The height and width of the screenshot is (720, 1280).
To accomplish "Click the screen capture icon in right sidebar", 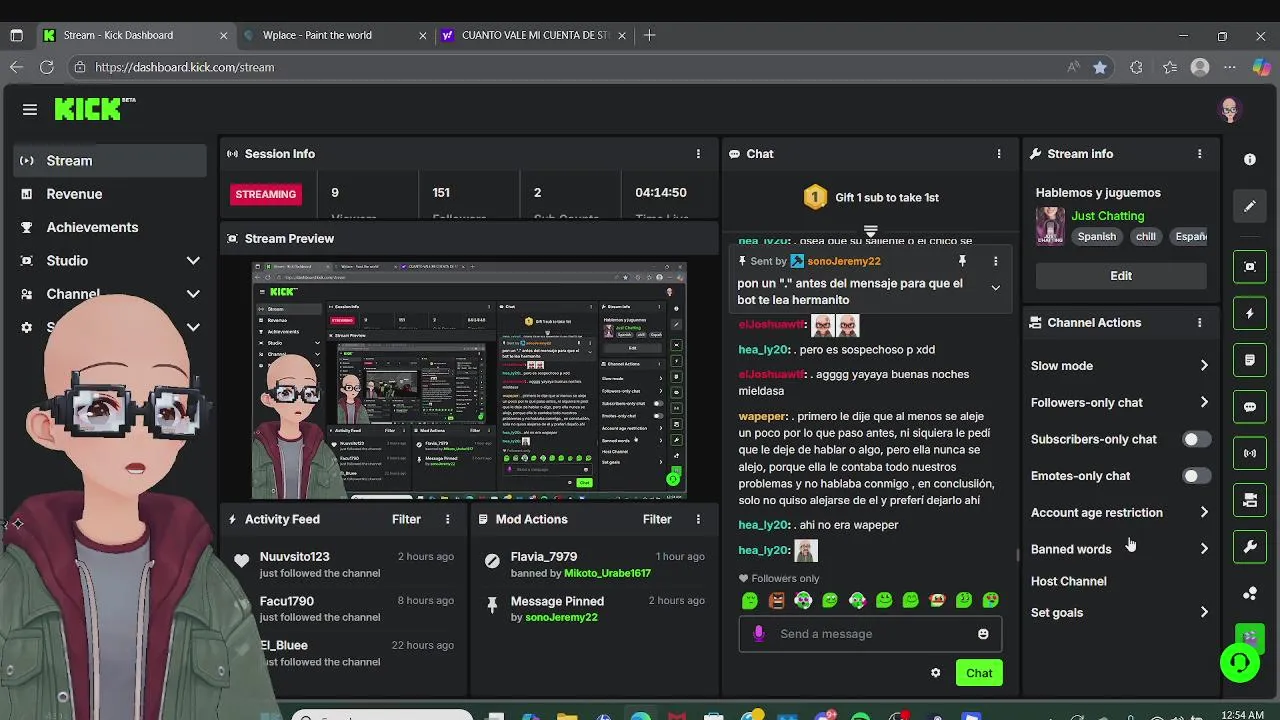I will [x=1250, y=267].
